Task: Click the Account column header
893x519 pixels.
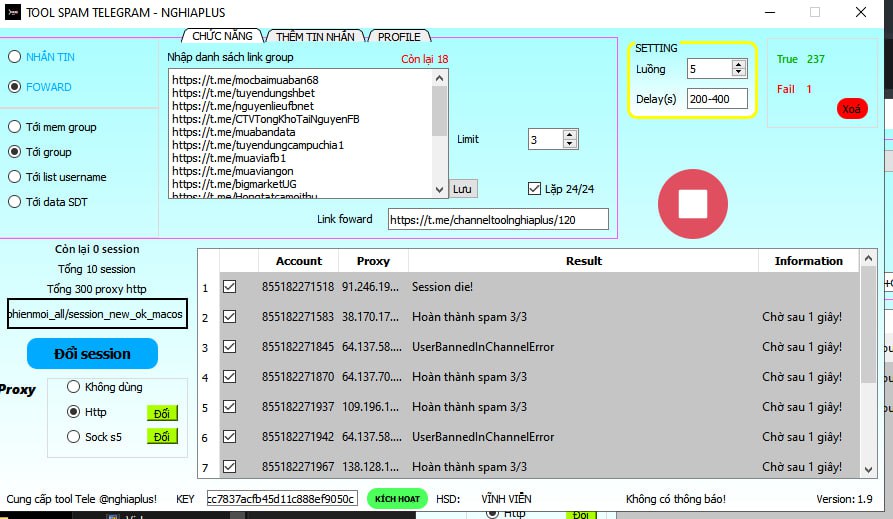Action: pyautogui.click(x=298, y=261)
